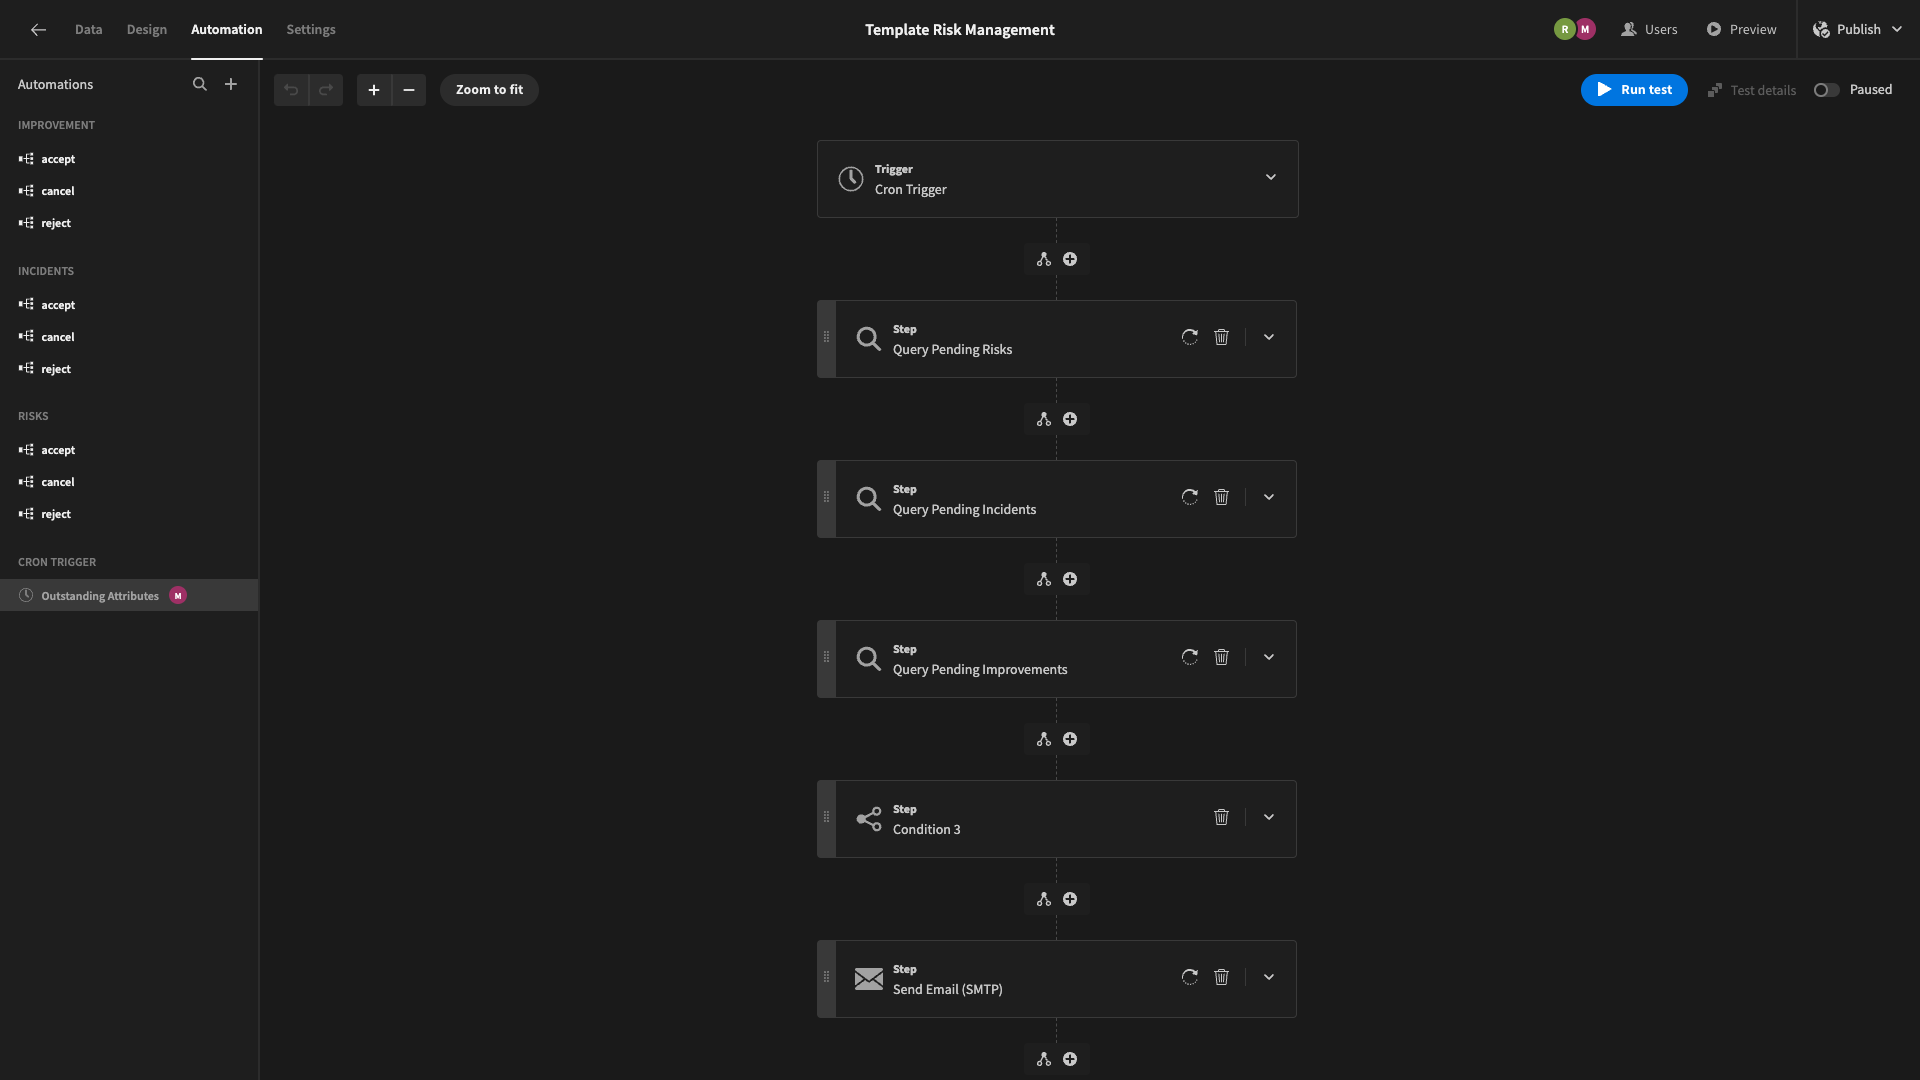Click the branch/split icon above Query Pending Risks

click(1043, 260)
